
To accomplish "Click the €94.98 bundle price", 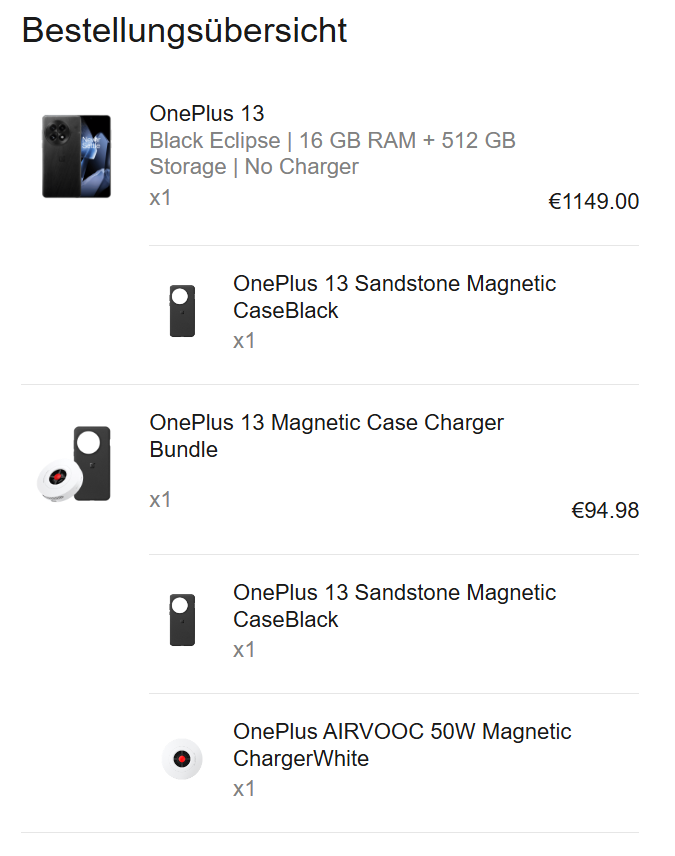I will coord(604,510).
